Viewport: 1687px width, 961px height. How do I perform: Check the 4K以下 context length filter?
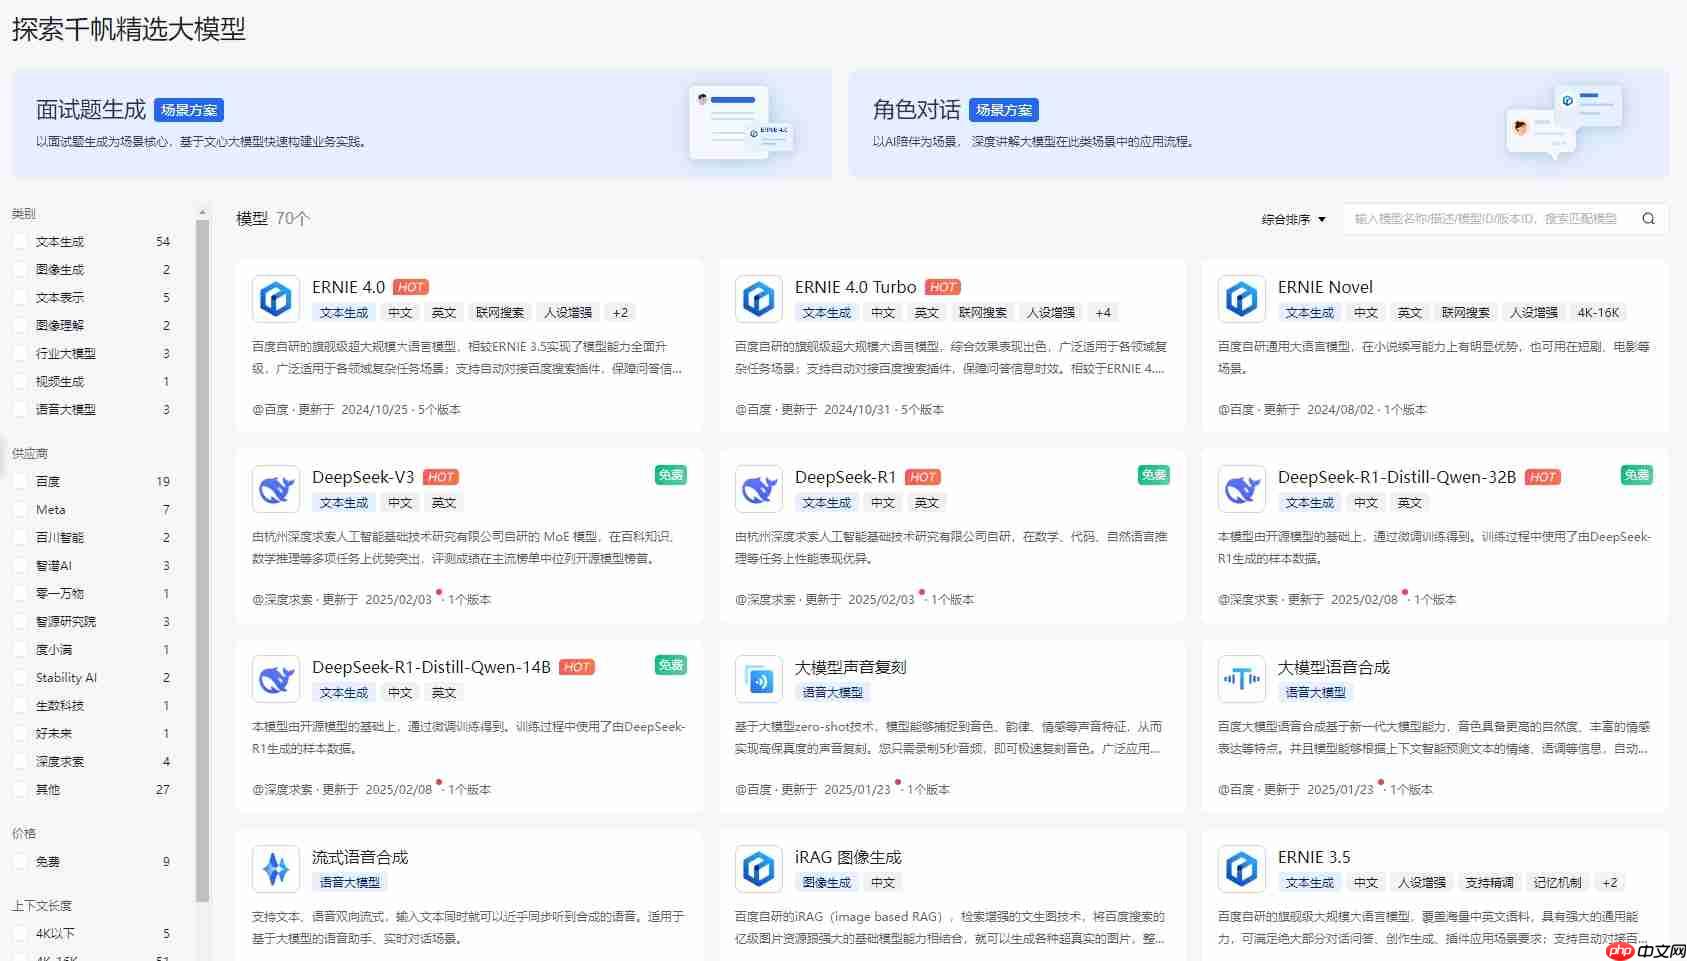pos(20,933)
